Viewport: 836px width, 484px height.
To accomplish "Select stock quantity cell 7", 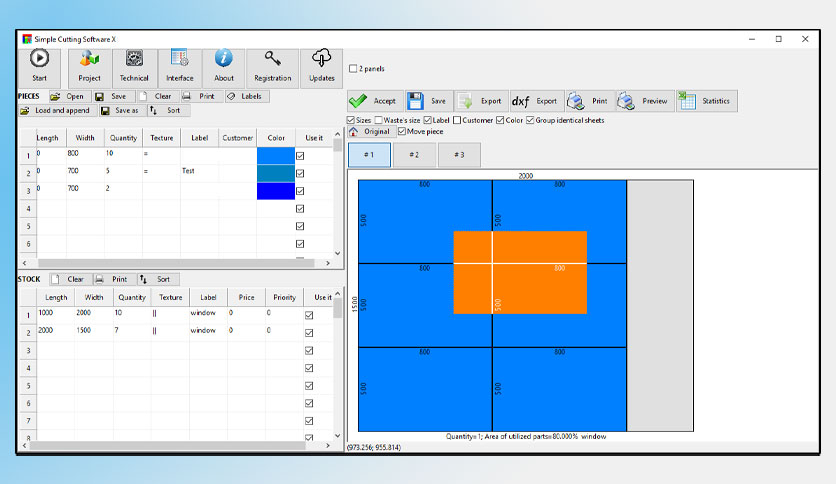I will 132,332.
